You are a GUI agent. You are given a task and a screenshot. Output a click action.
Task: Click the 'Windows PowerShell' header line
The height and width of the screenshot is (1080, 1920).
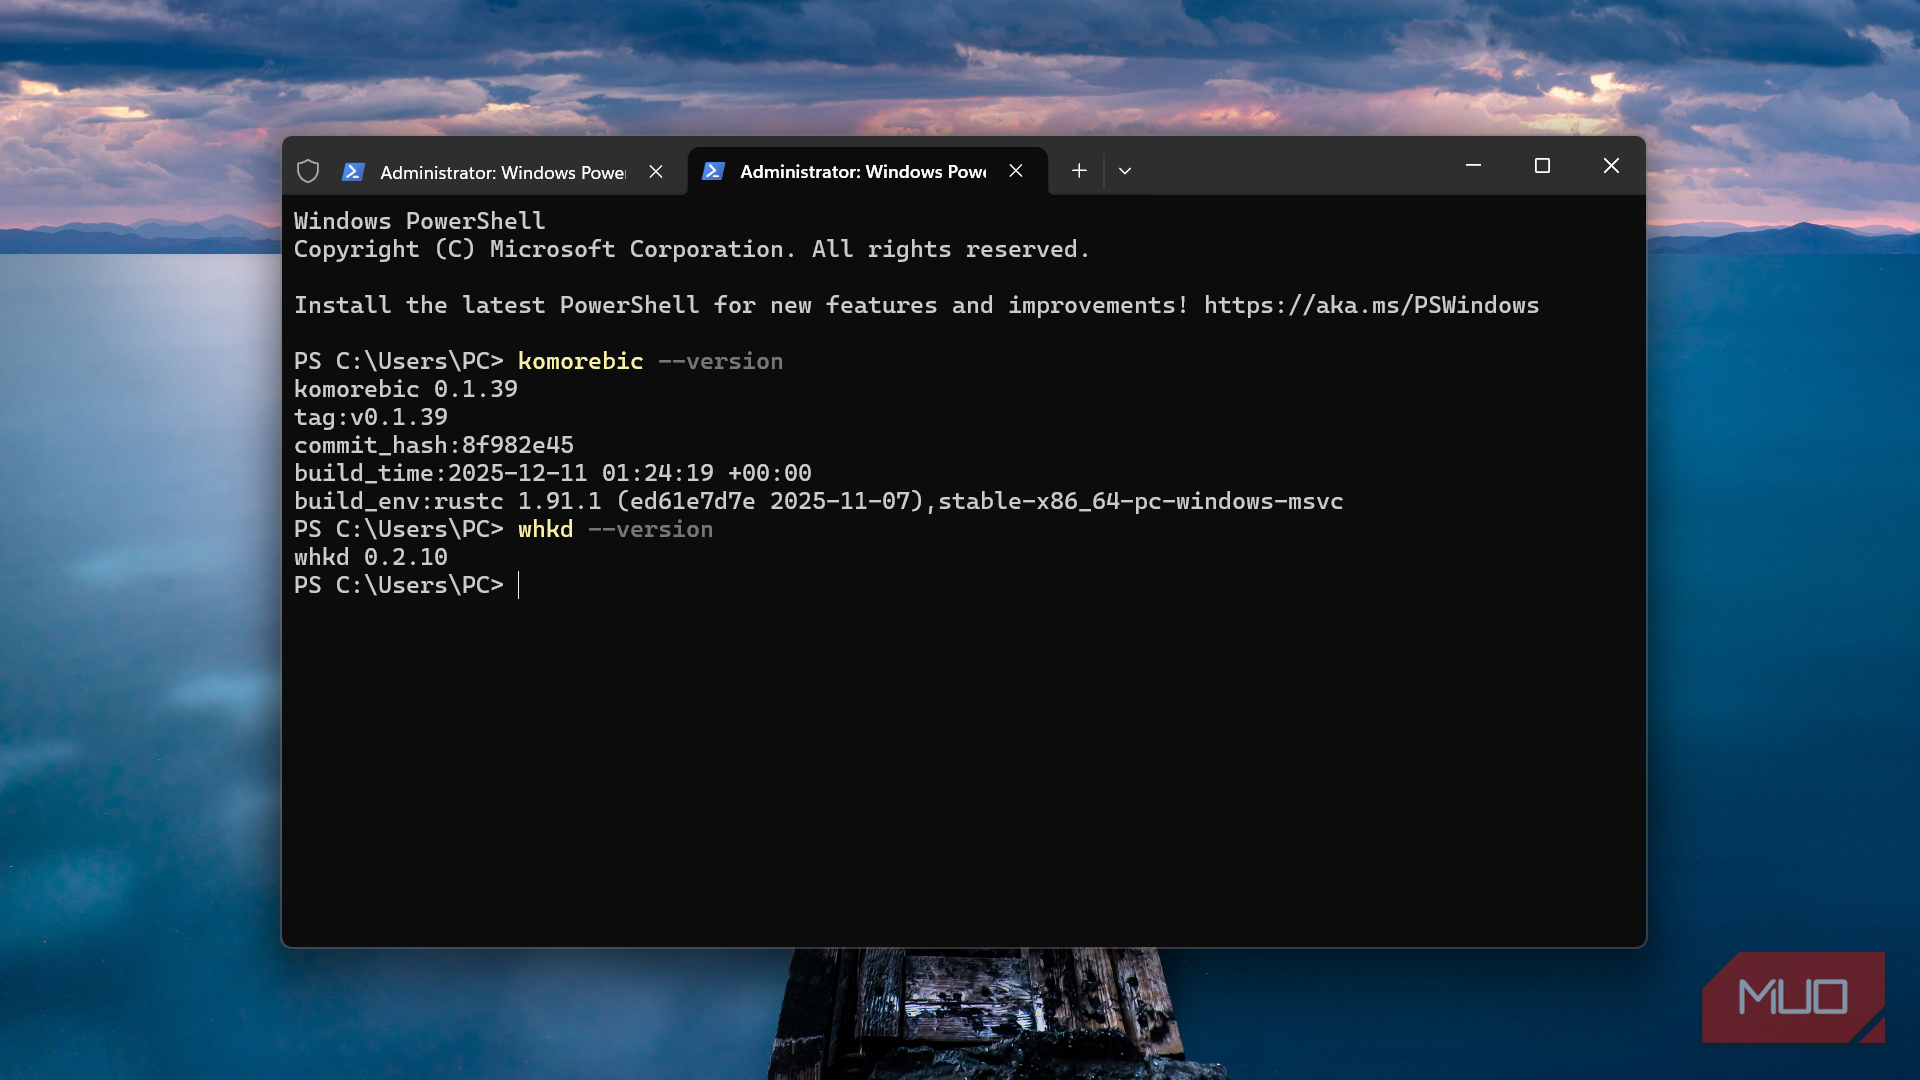coord(420,221)
